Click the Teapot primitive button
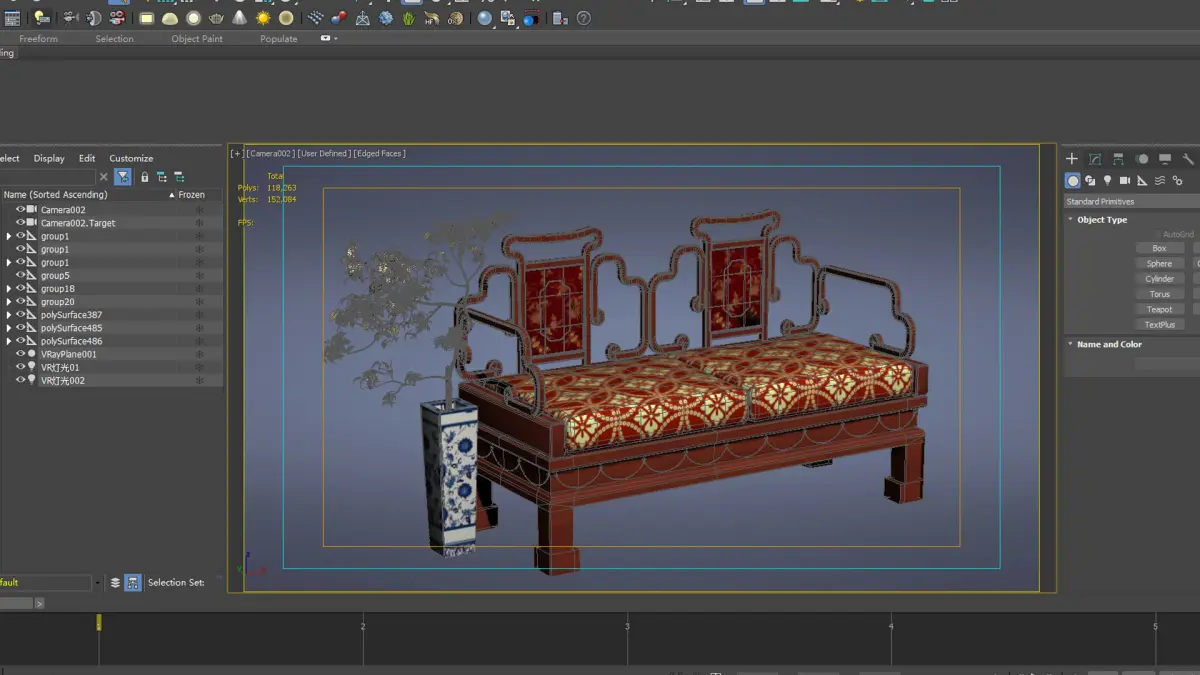Screen dimensions: 1200x675 point(1160,309)
